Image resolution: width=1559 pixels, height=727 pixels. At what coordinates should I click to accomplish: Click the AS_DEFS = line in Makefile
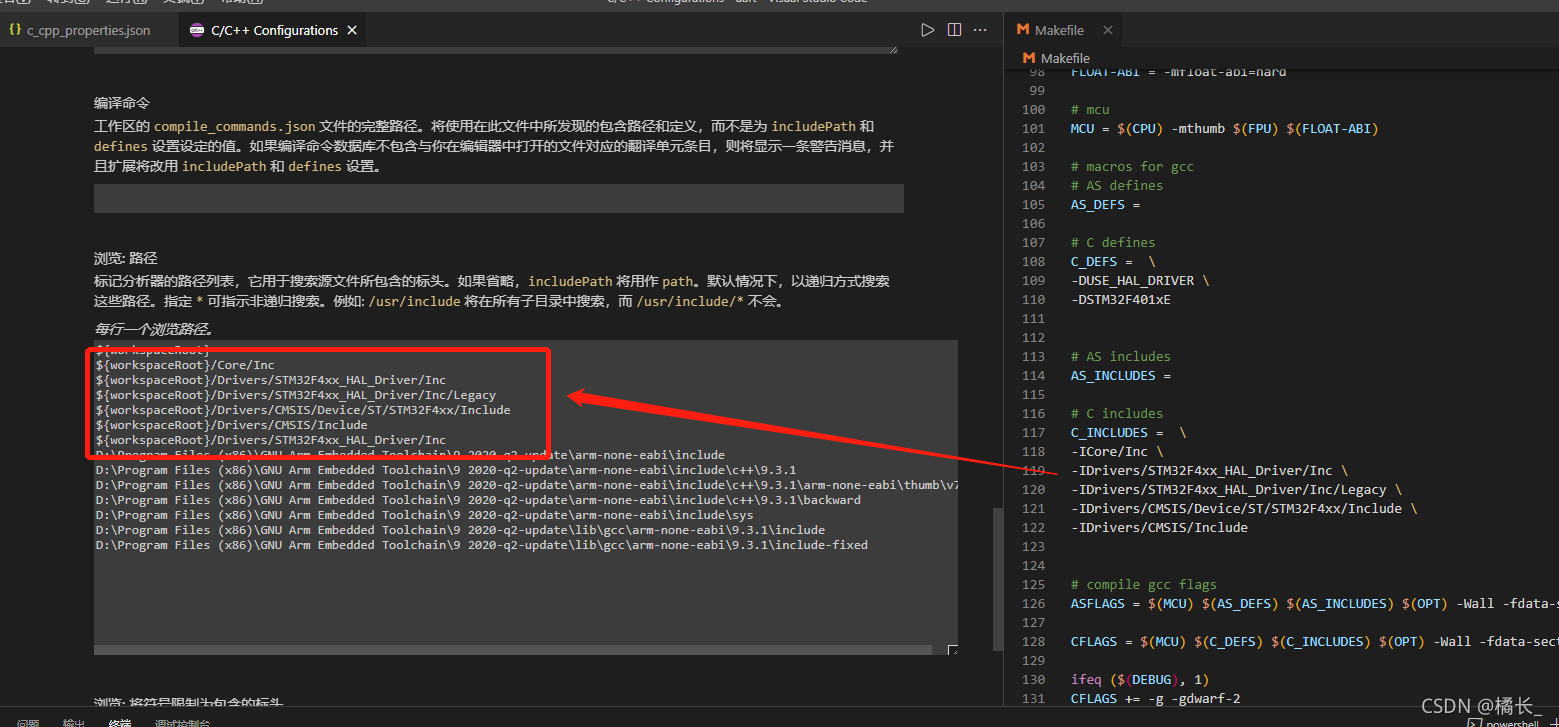(1105, 204)
